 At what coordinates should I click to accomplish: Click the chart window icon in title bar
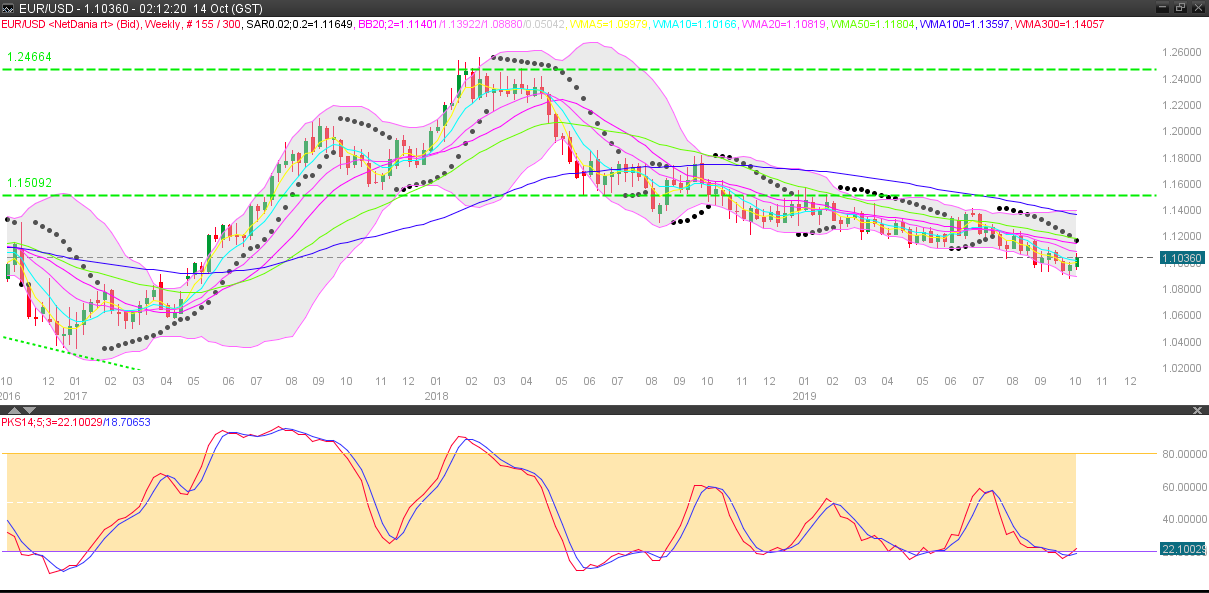[x=9, y=7]
